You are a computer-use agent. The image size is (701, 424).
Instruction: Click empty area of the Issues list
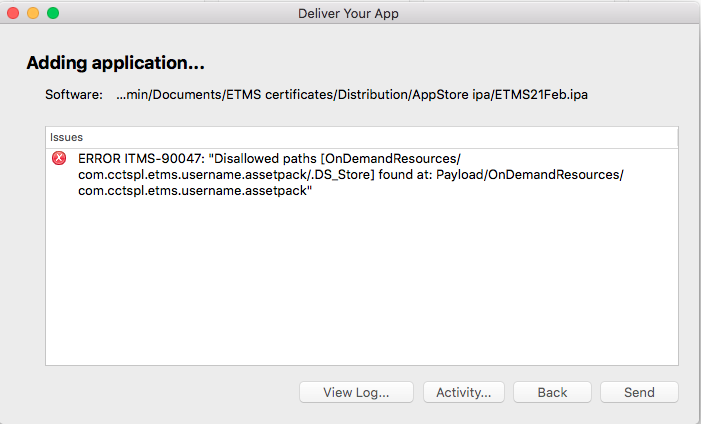pos(362,282)
